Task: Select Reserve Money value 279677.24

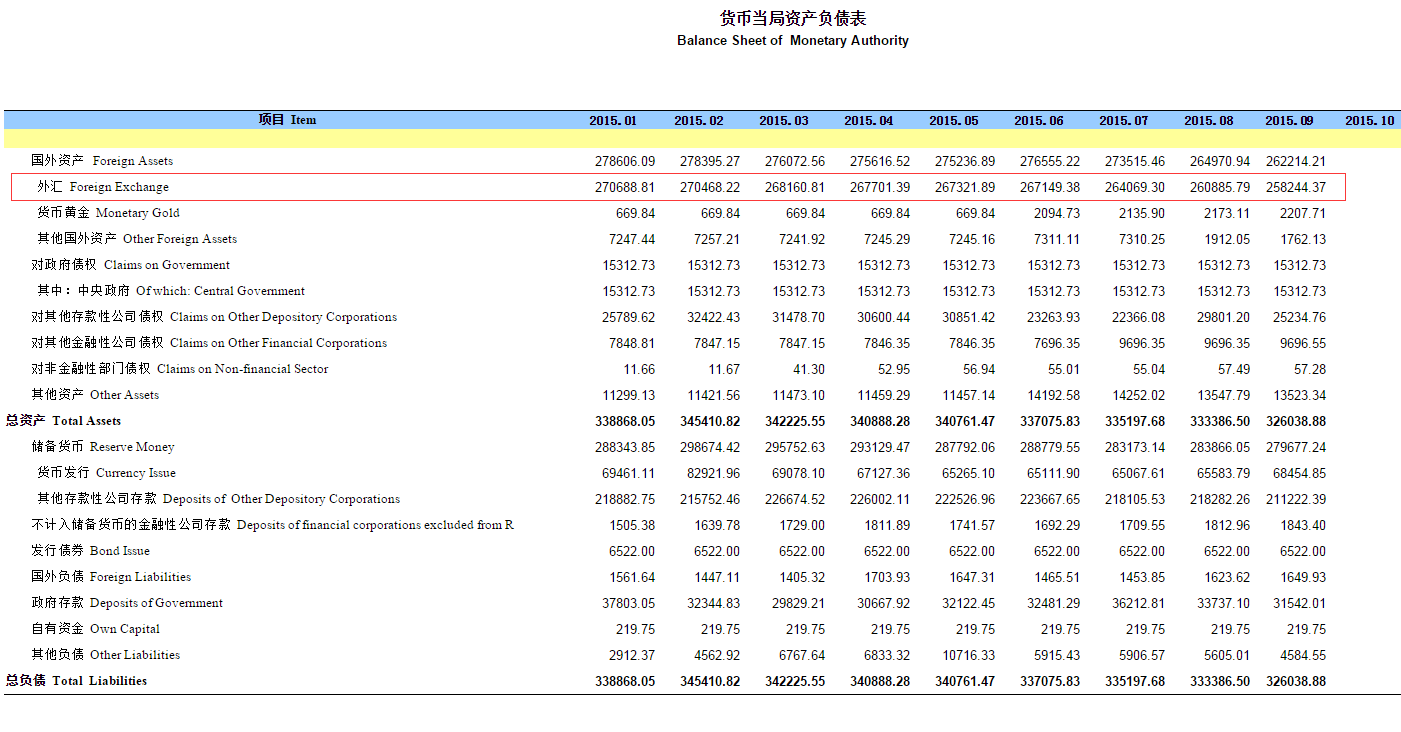Action: point(1296,447)
